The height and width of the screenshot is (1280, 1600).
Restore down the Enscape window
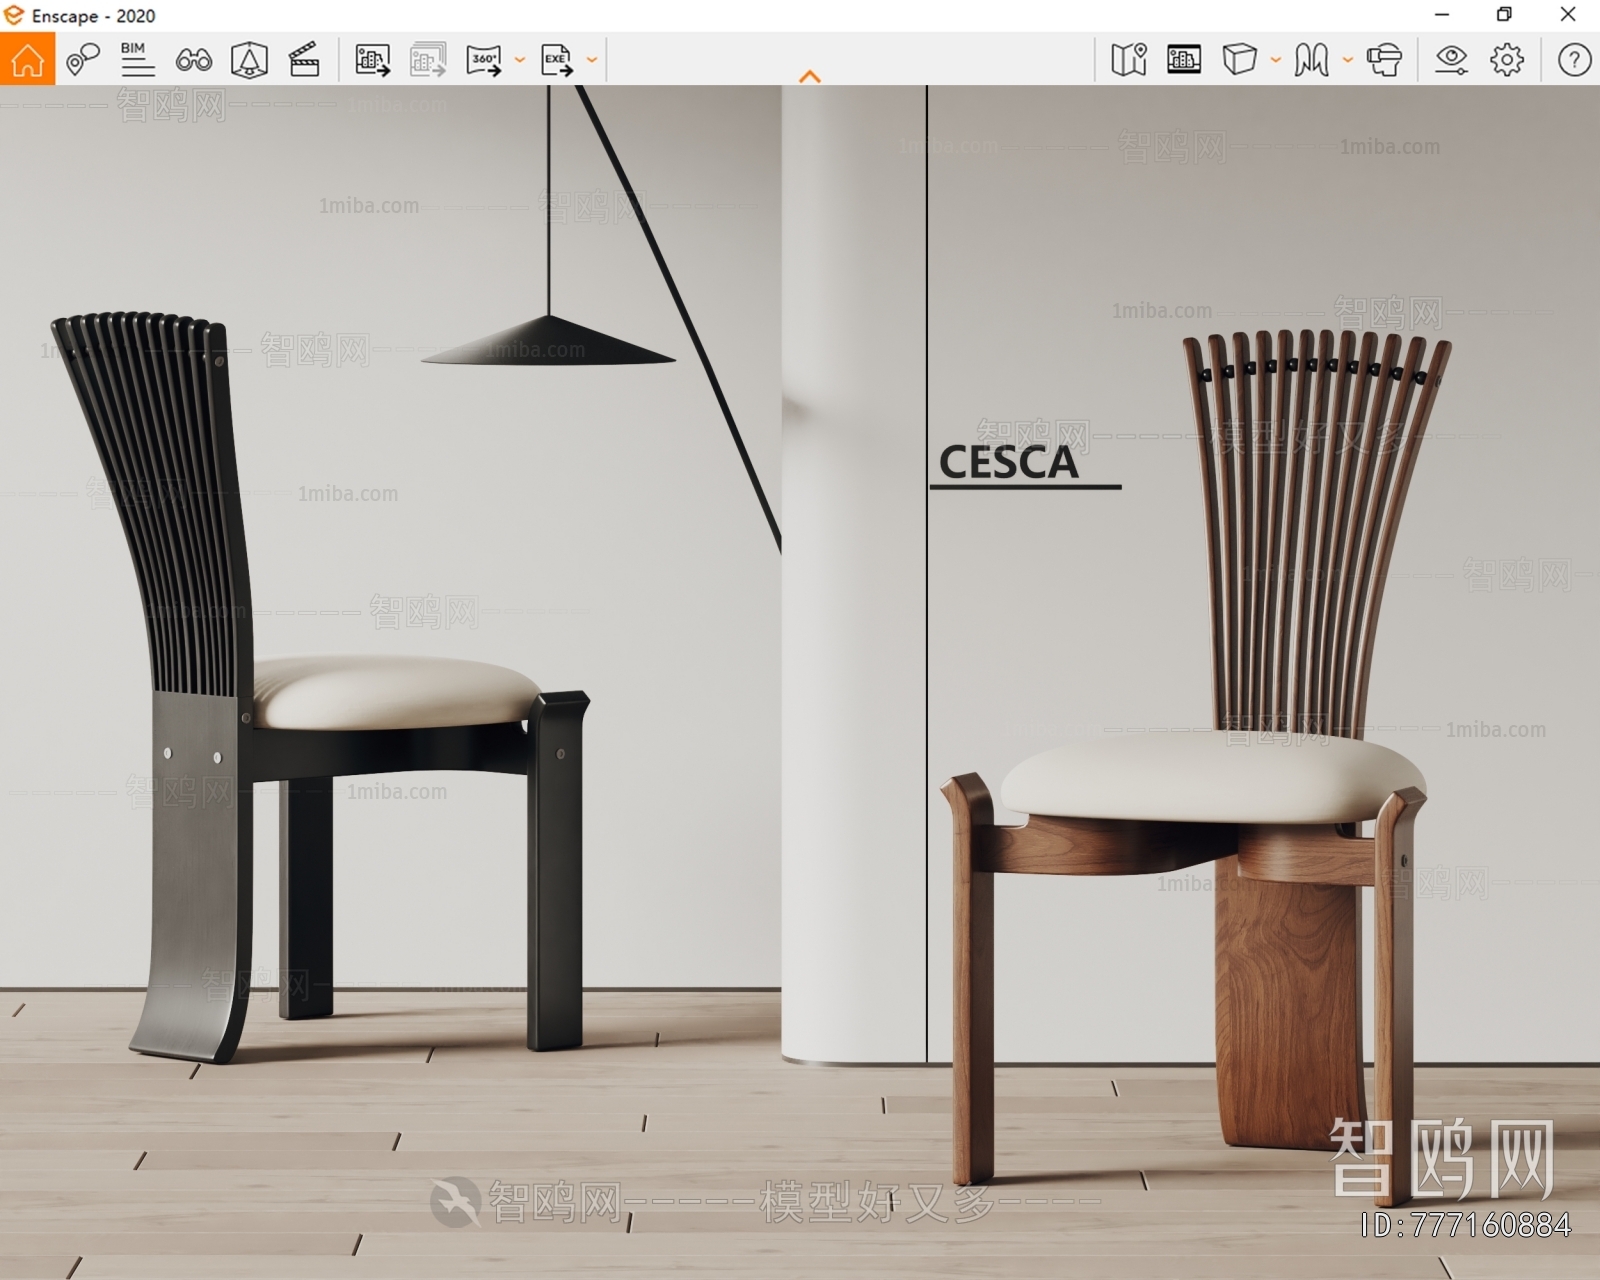(x=1504, y=15)
